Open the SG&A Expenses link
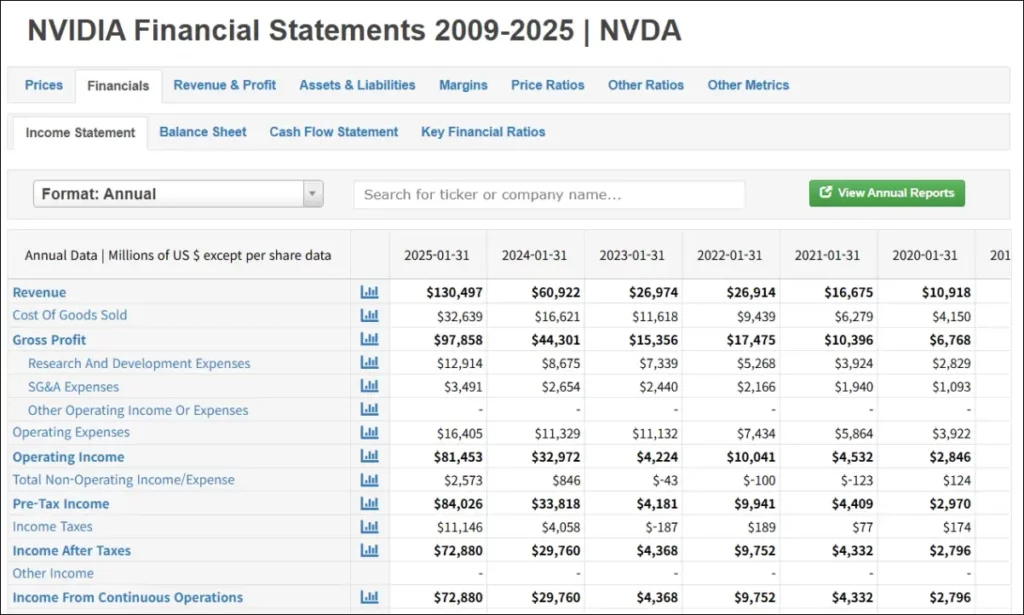The image size is (1024, 615). (74, 386)
